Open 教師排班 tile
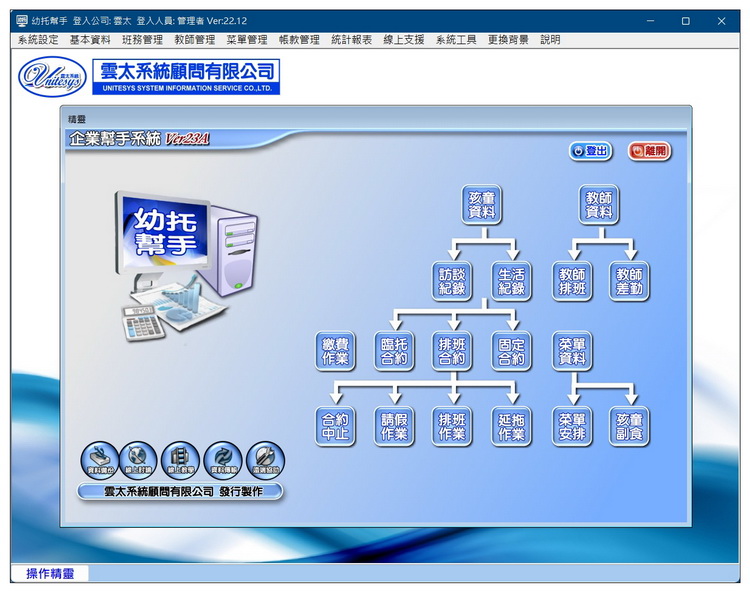 (x=572, y=281)
